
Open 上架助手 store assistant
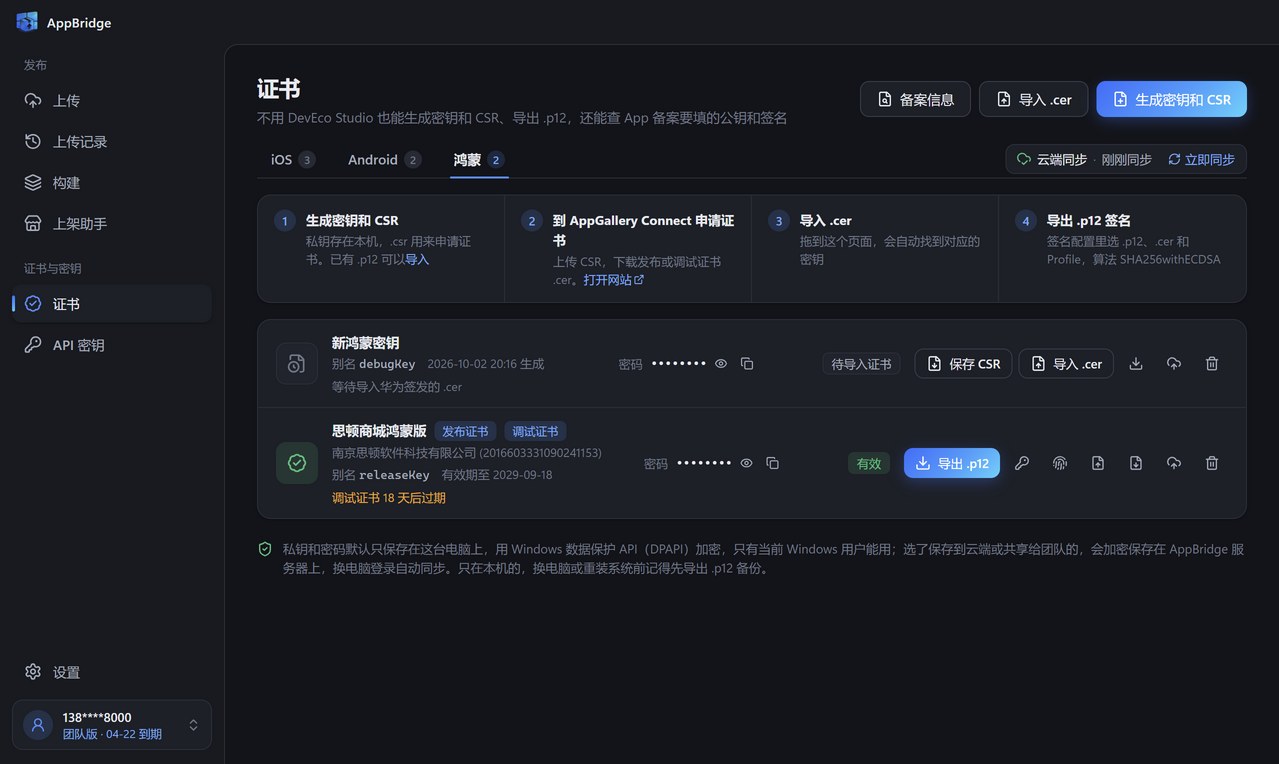coord(112,223)
